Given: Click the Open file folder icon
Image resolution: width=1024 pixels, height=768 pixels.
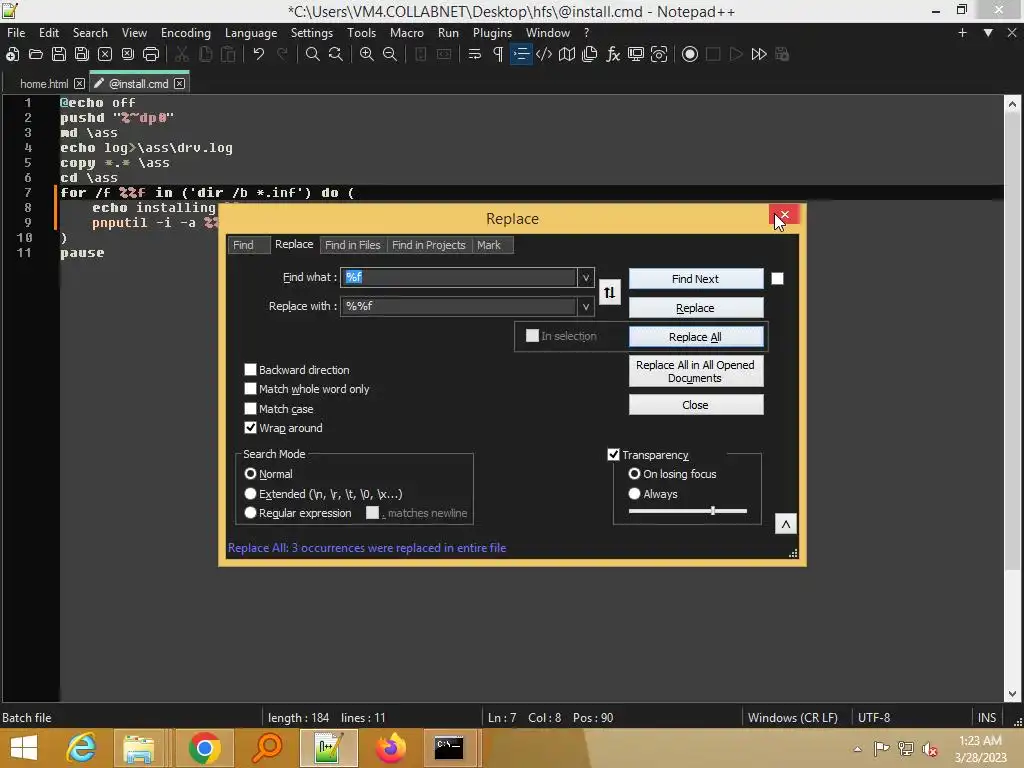Looking at the screenshot, I should (35, 54).
